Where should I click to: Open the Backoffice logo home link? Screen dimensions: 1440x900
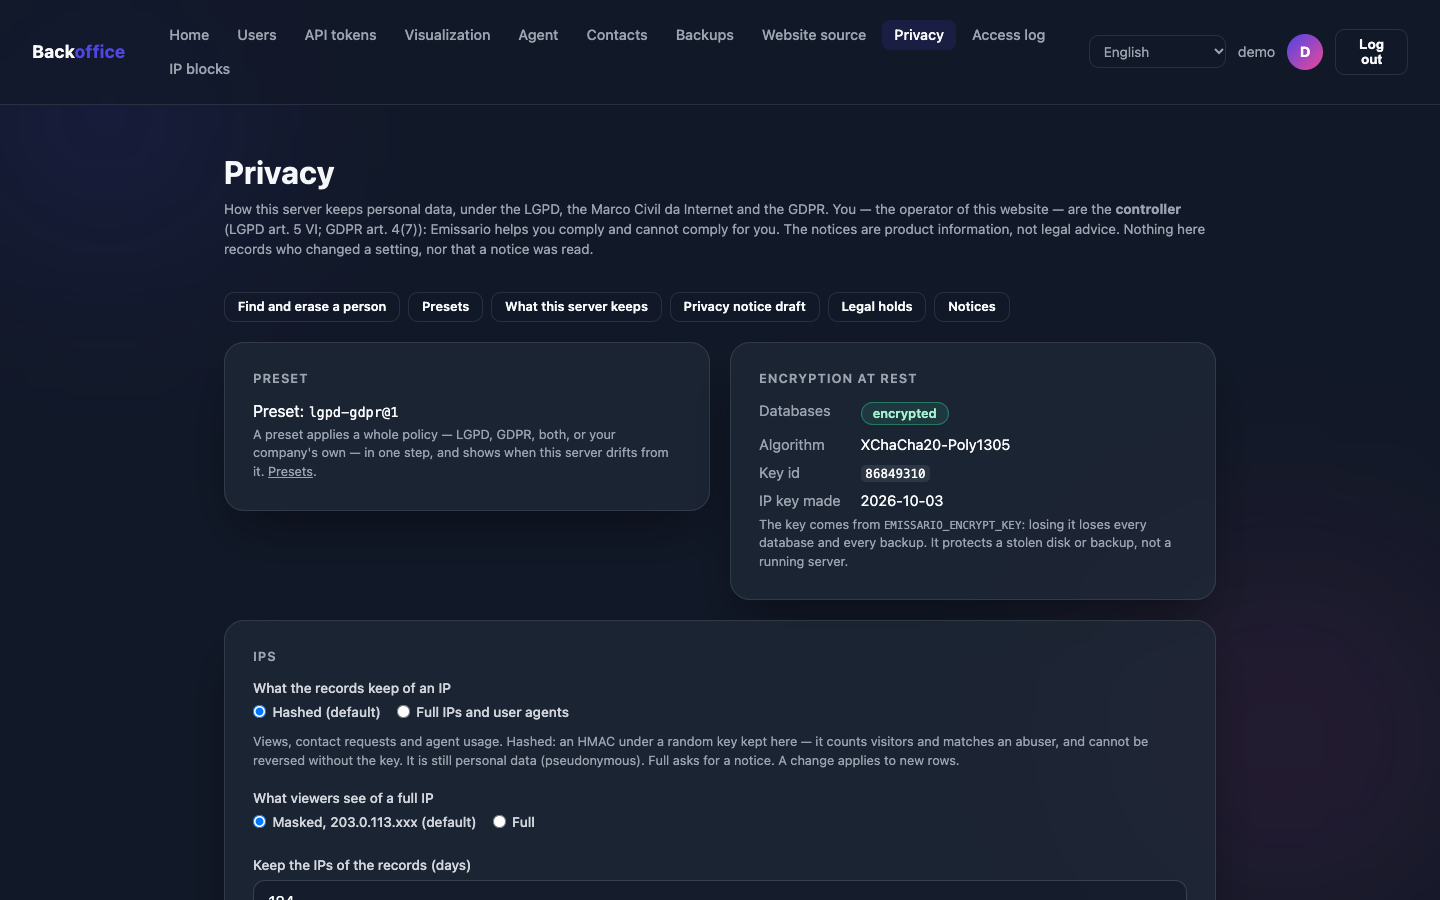tap(78, 52)
